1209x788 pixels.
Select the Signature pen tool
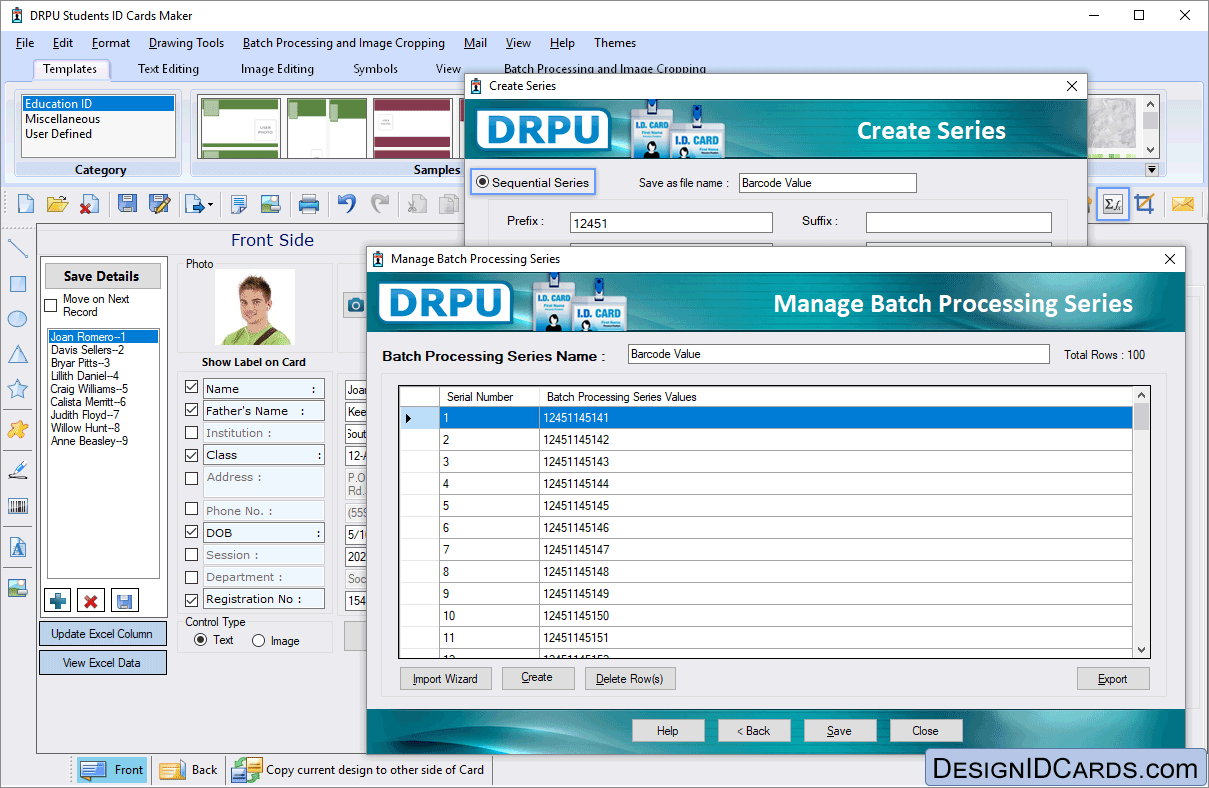click(x=17, y=469)
